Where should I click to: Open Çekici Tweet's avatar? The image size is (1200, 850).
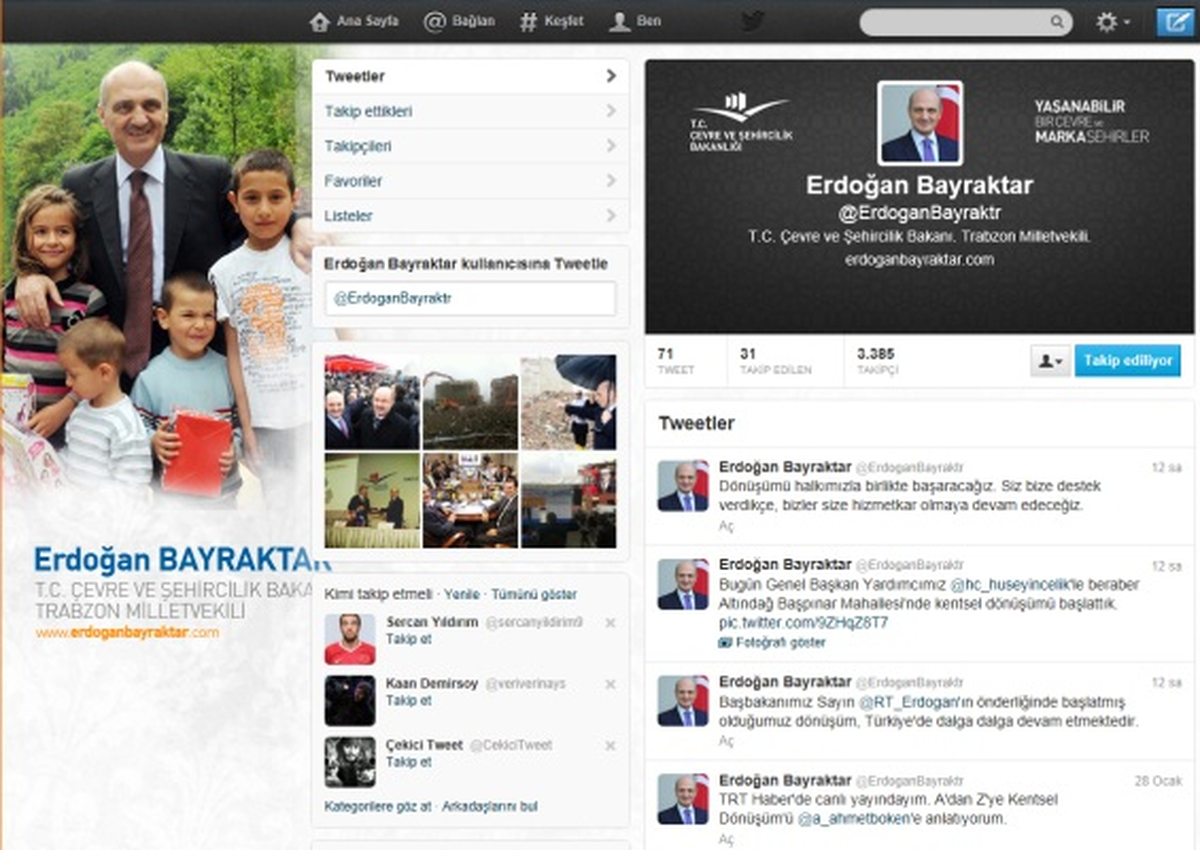click(x=350, y=762)
